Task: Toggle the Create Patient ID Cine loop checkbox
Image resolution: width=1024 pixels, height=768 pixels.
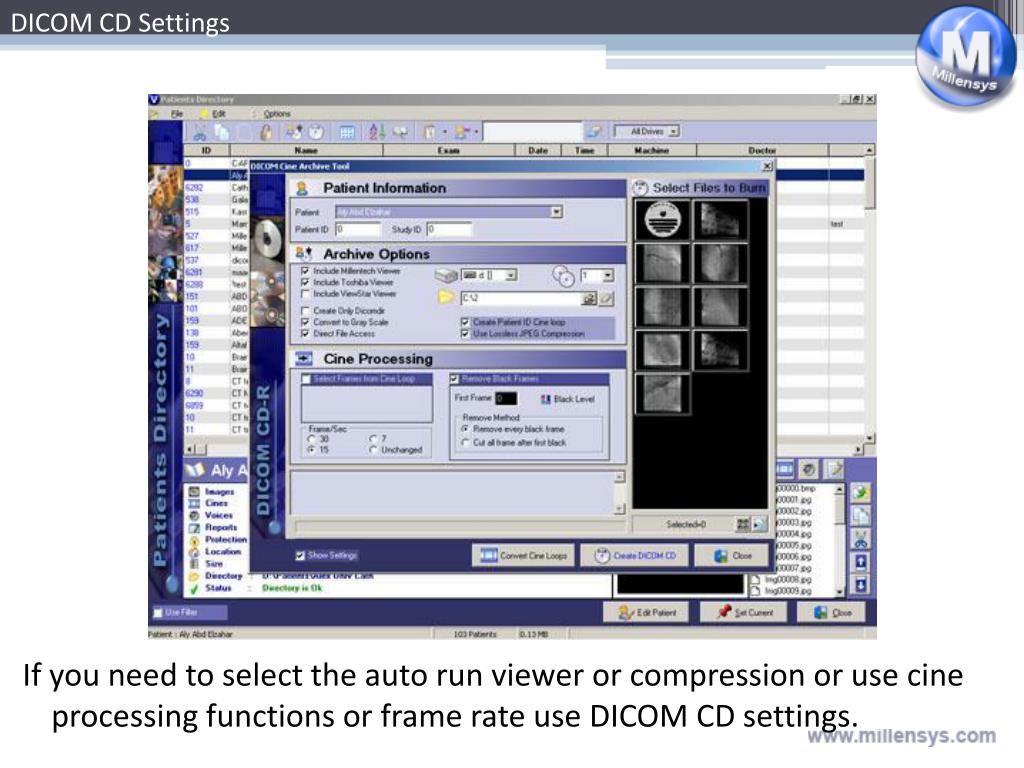Action: coord(465,322)
